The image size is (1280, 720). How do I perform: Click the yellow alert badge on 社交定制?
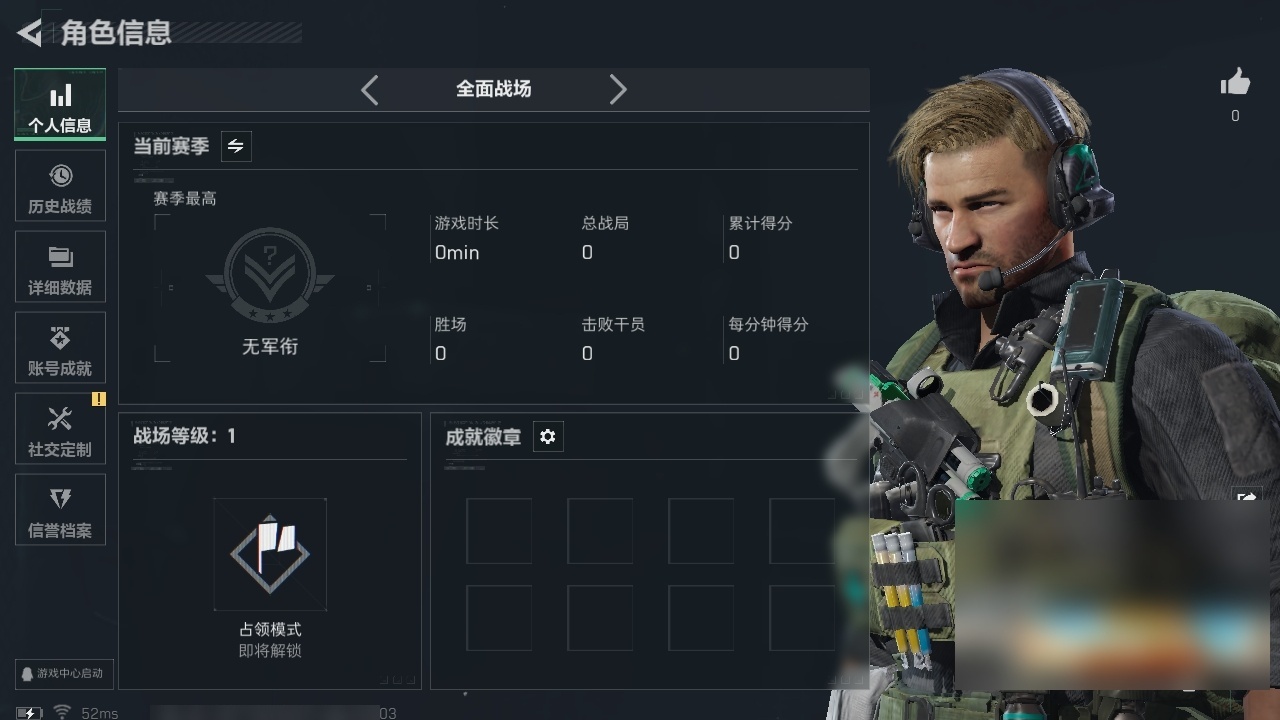coord(98,399)
